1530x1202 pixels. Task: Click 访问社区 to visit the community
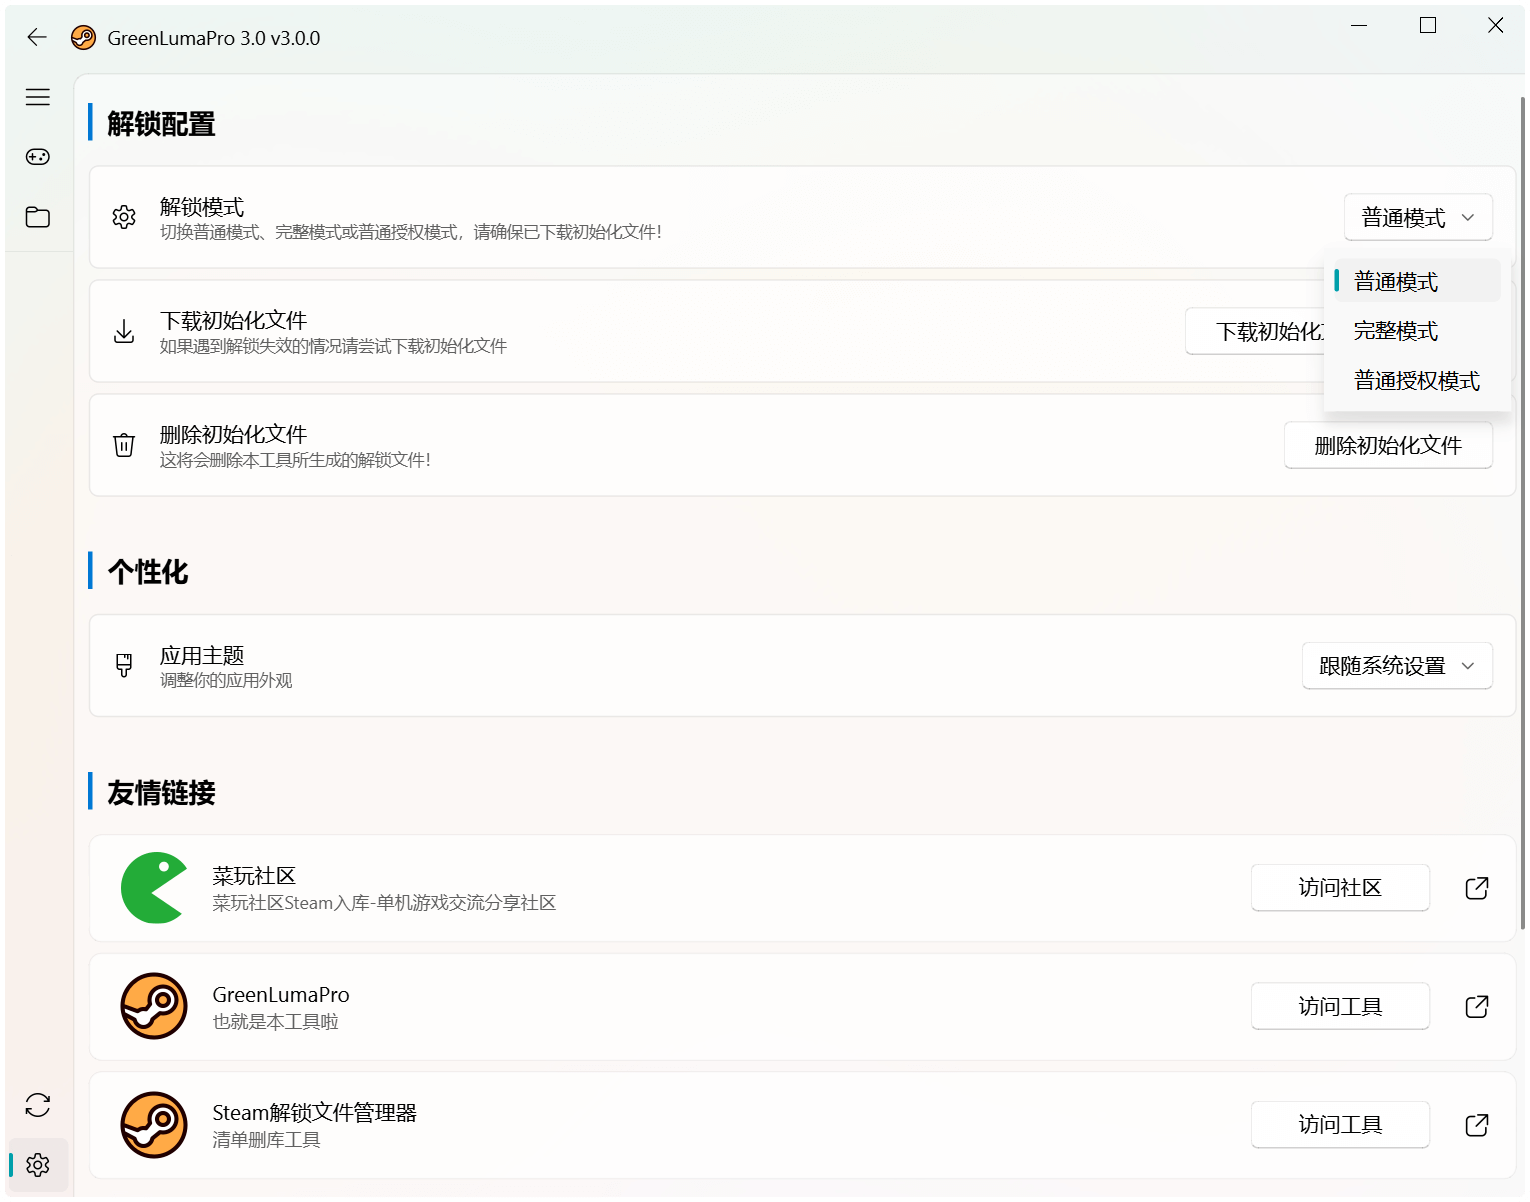tap(1340, 887)
